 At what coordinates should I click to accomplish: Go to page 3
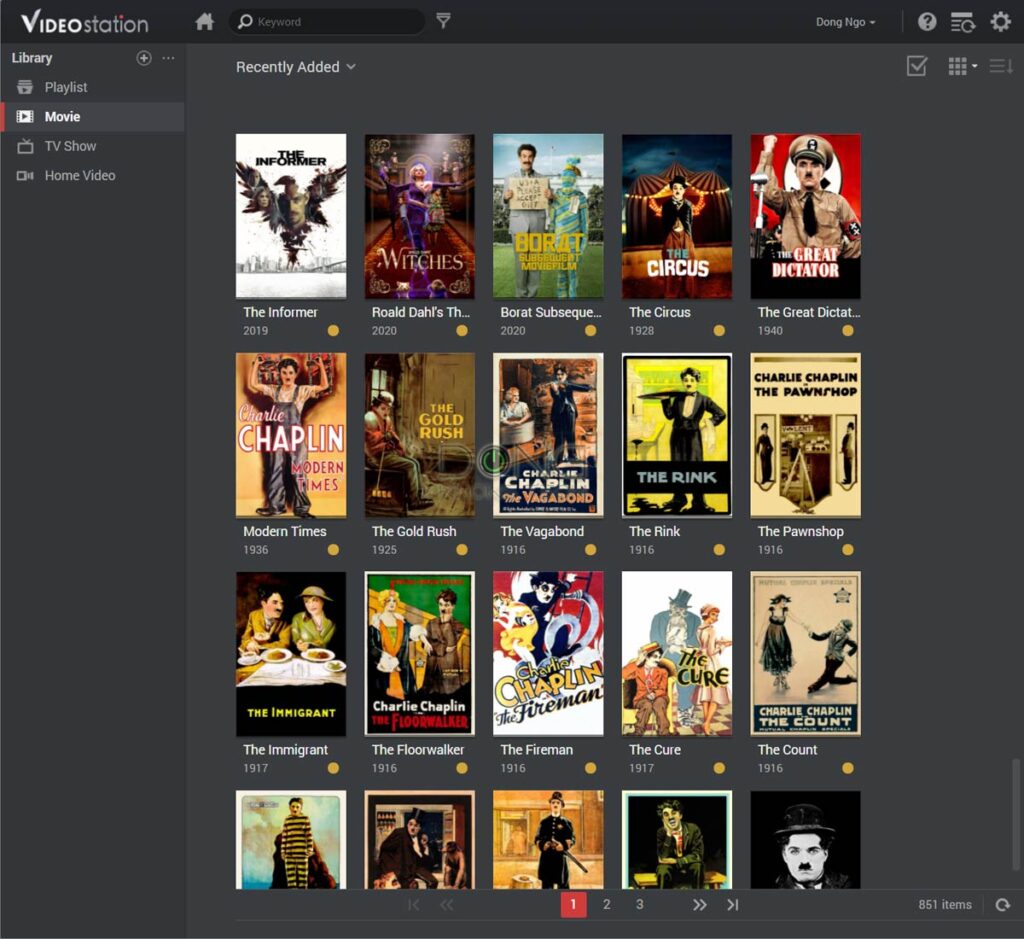point(639,904)
